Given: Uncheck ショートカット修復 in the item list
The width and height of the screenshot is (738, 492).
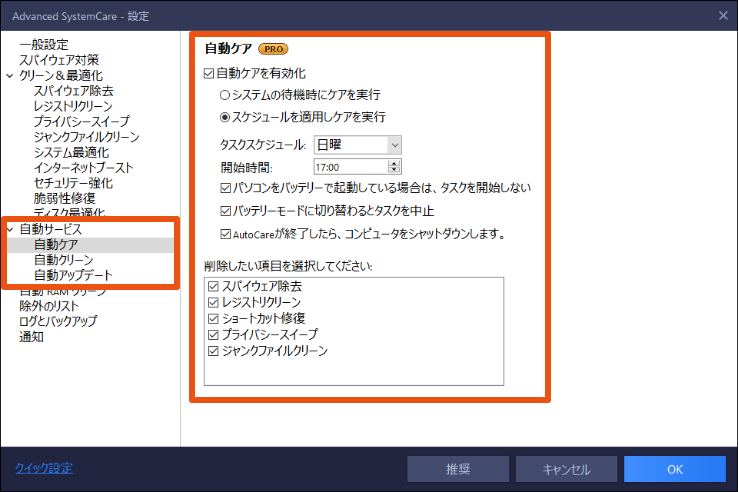Looking at the screenshot, I should coord(213,319).
